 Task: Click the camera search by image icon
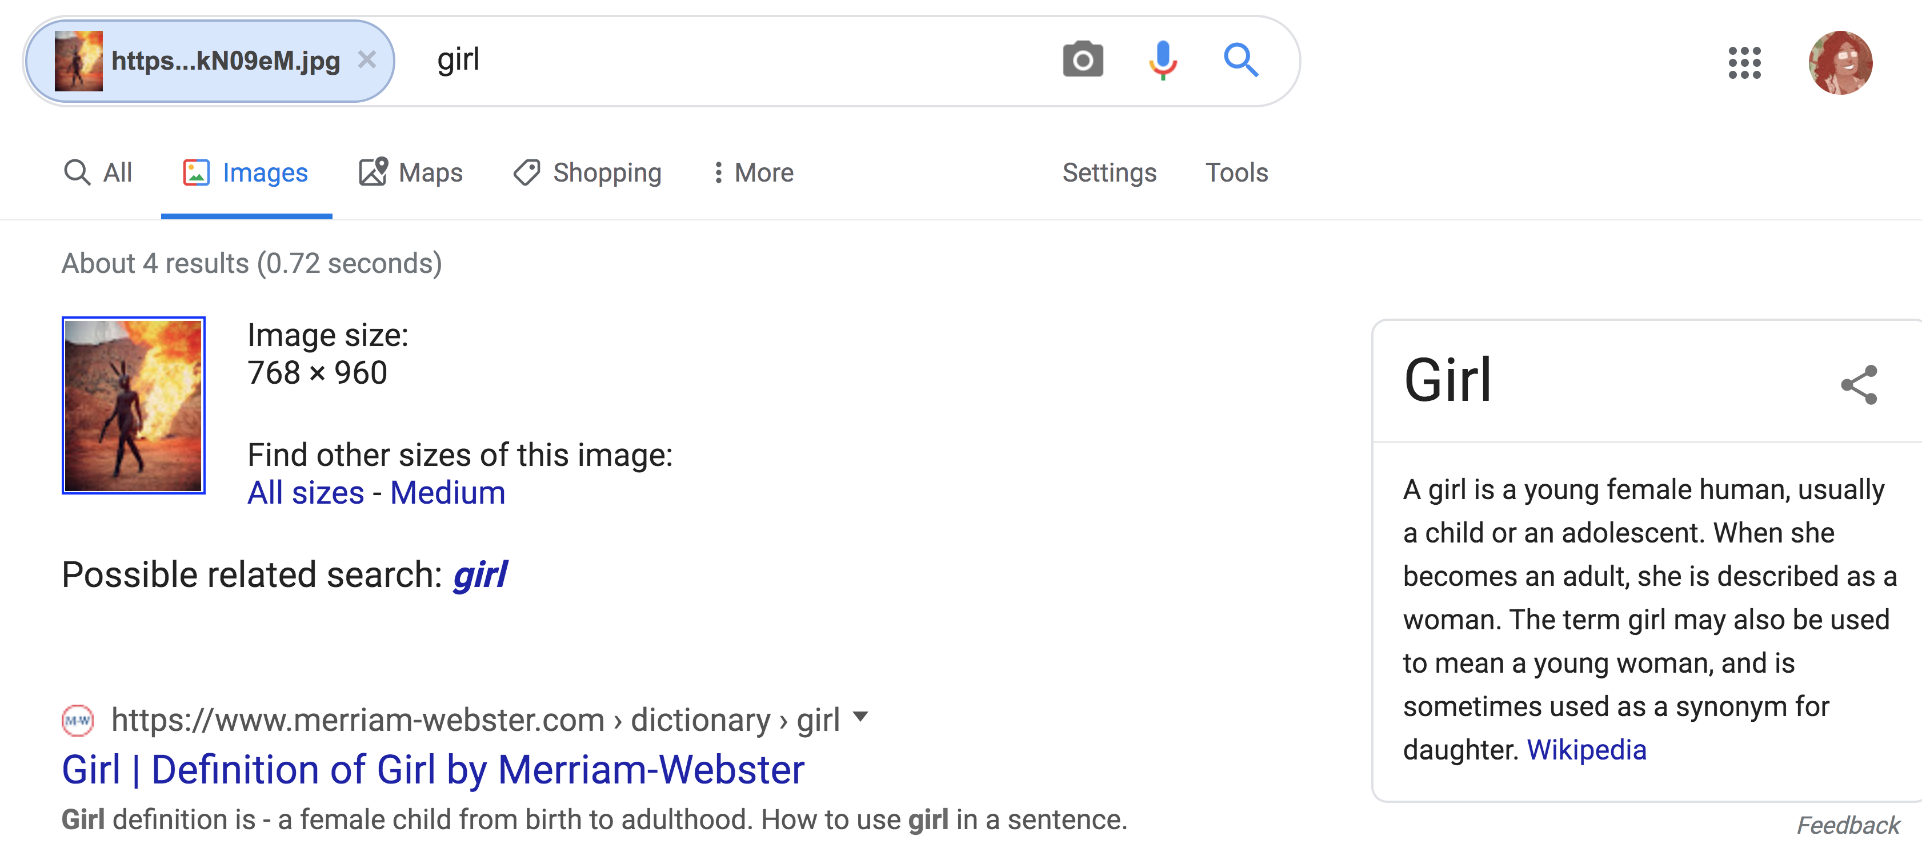[1082, 60]
